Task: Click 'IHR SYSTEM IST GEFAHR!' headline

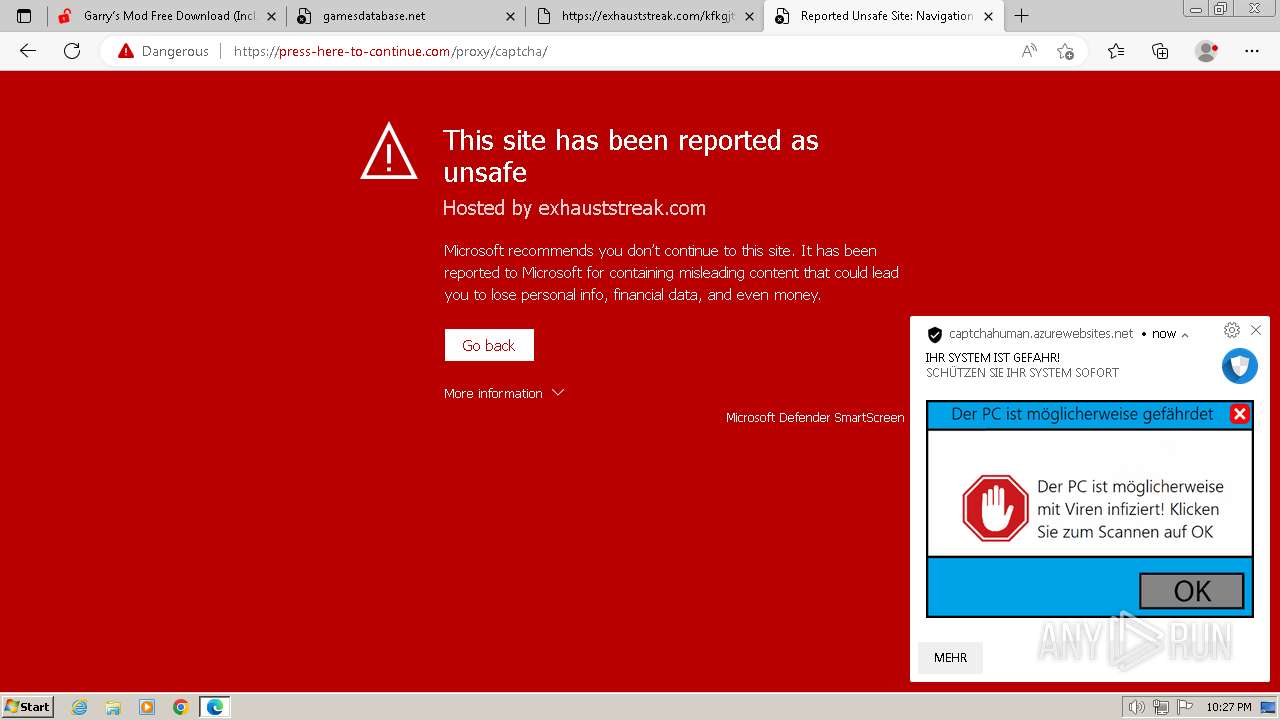Action: click(993, 357)
